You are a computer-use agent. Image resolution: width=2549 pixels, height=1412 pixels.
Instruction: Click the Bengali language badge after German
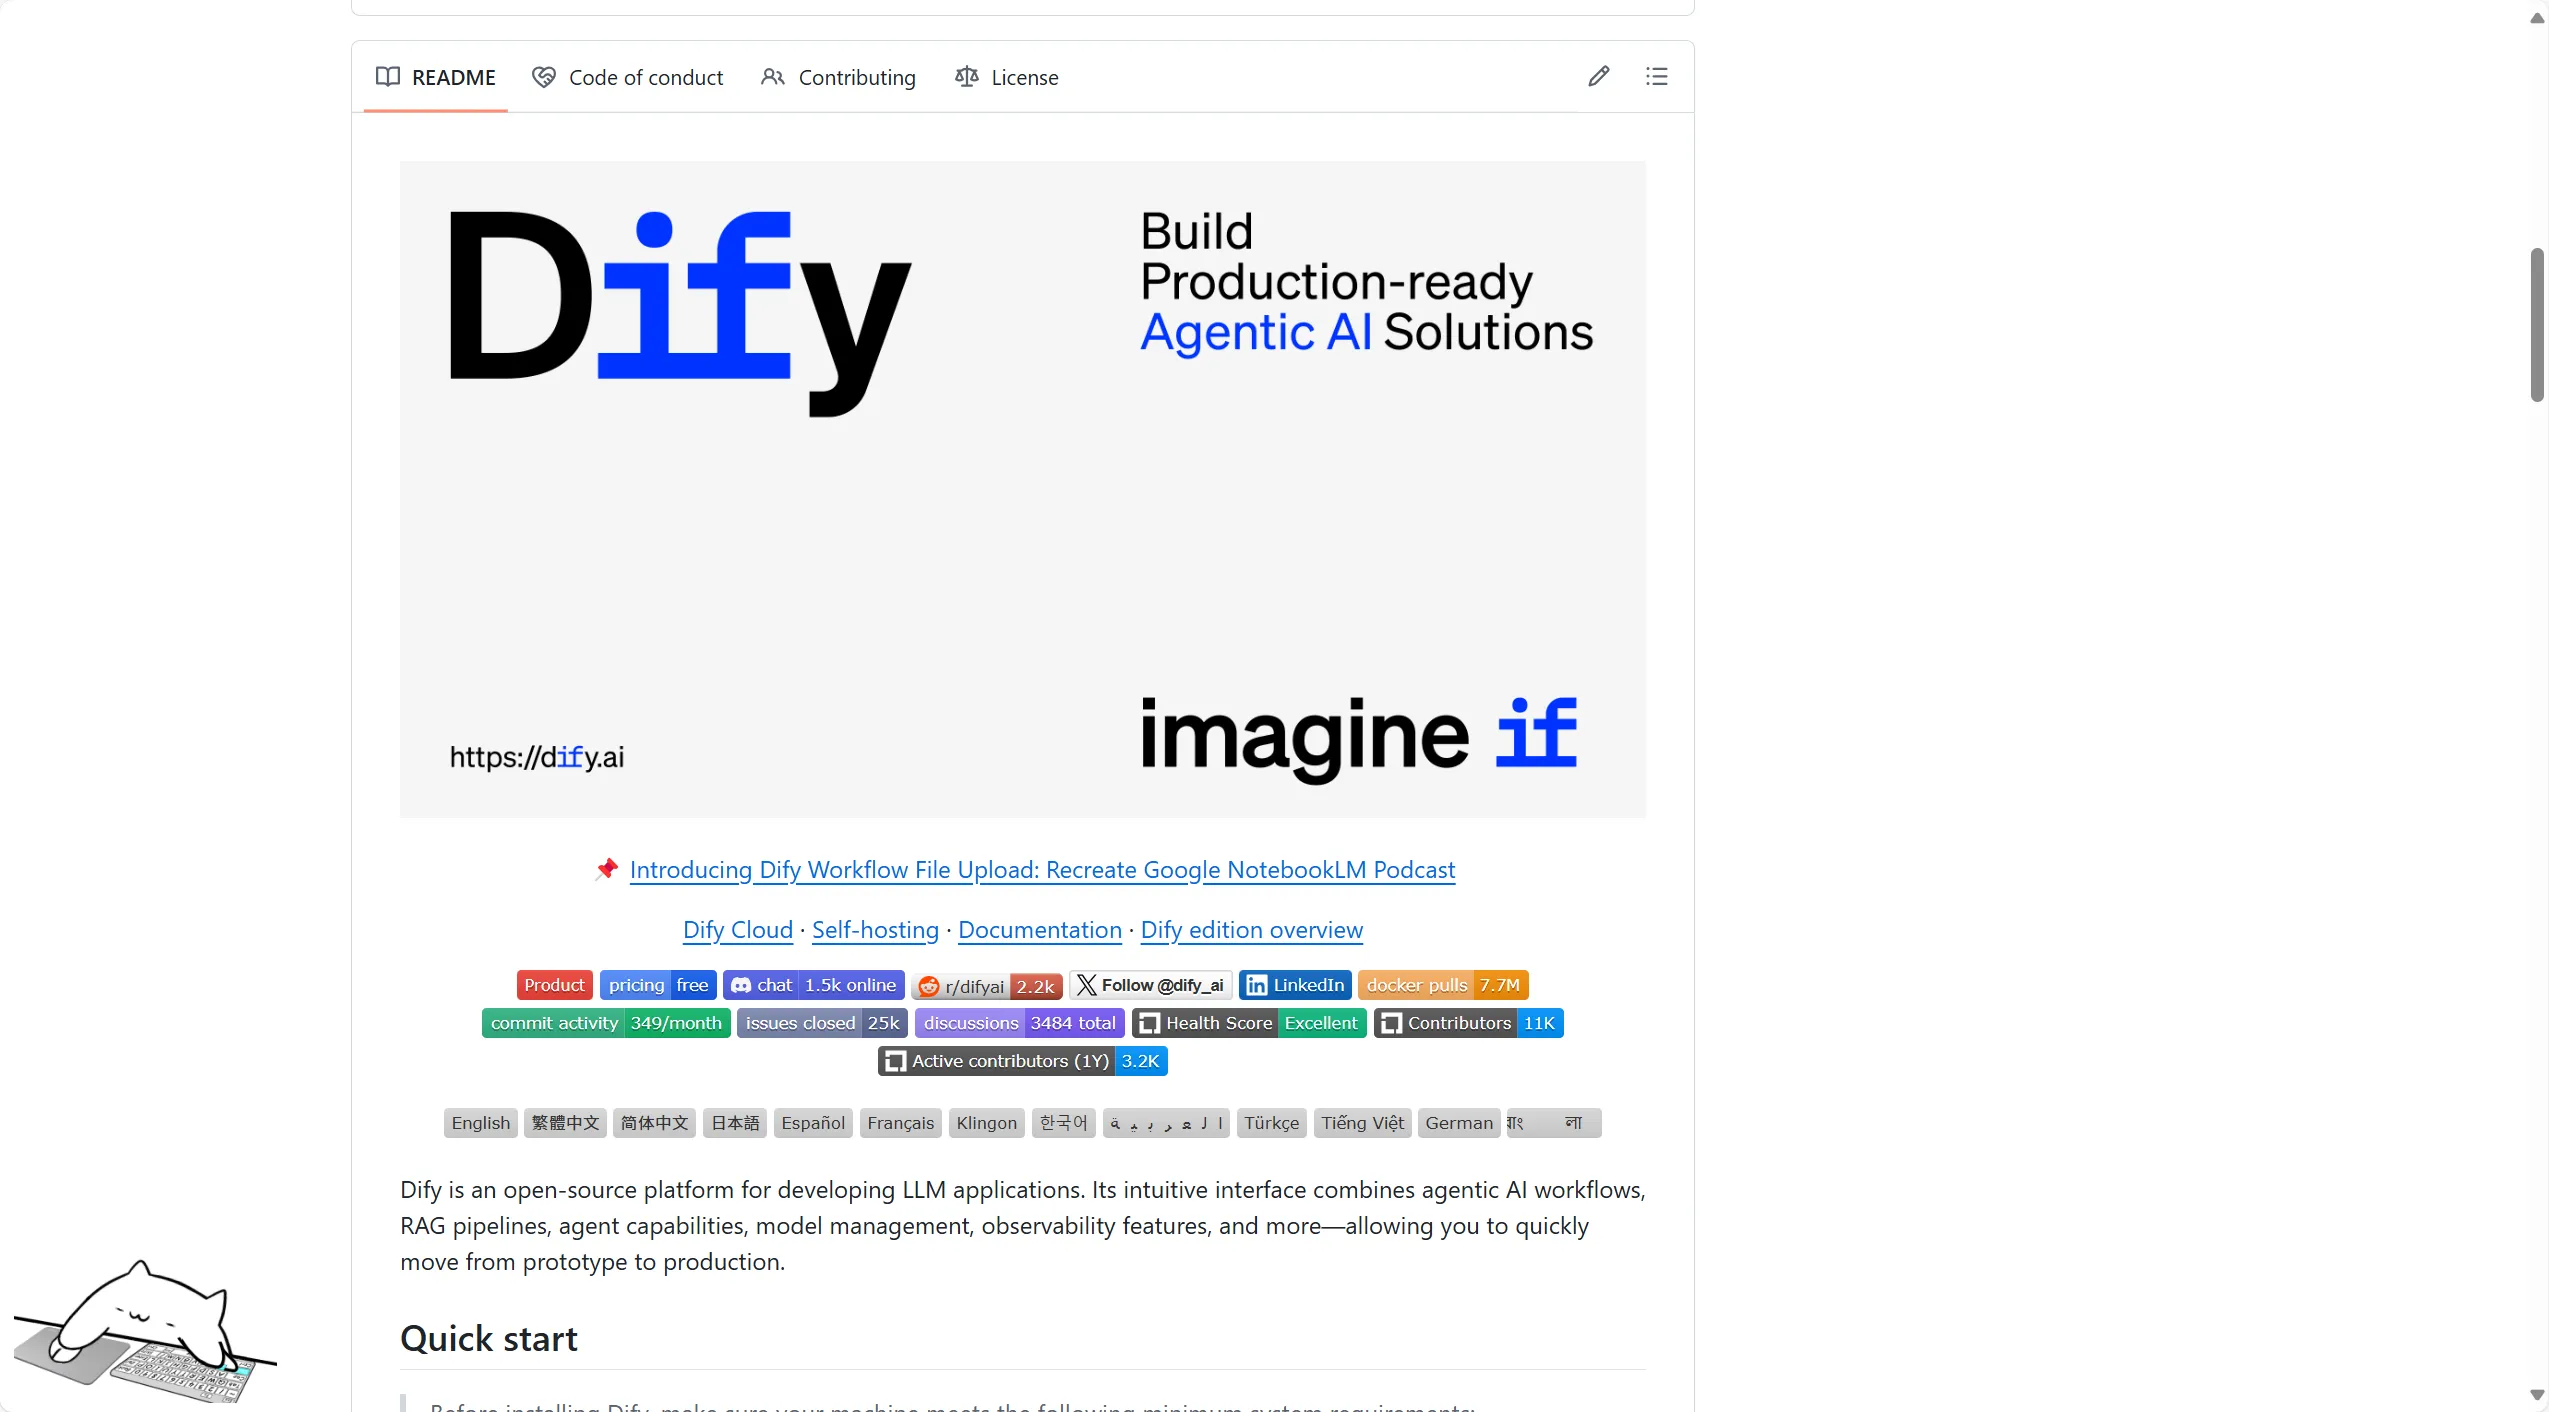[x=1554, y=1123]
